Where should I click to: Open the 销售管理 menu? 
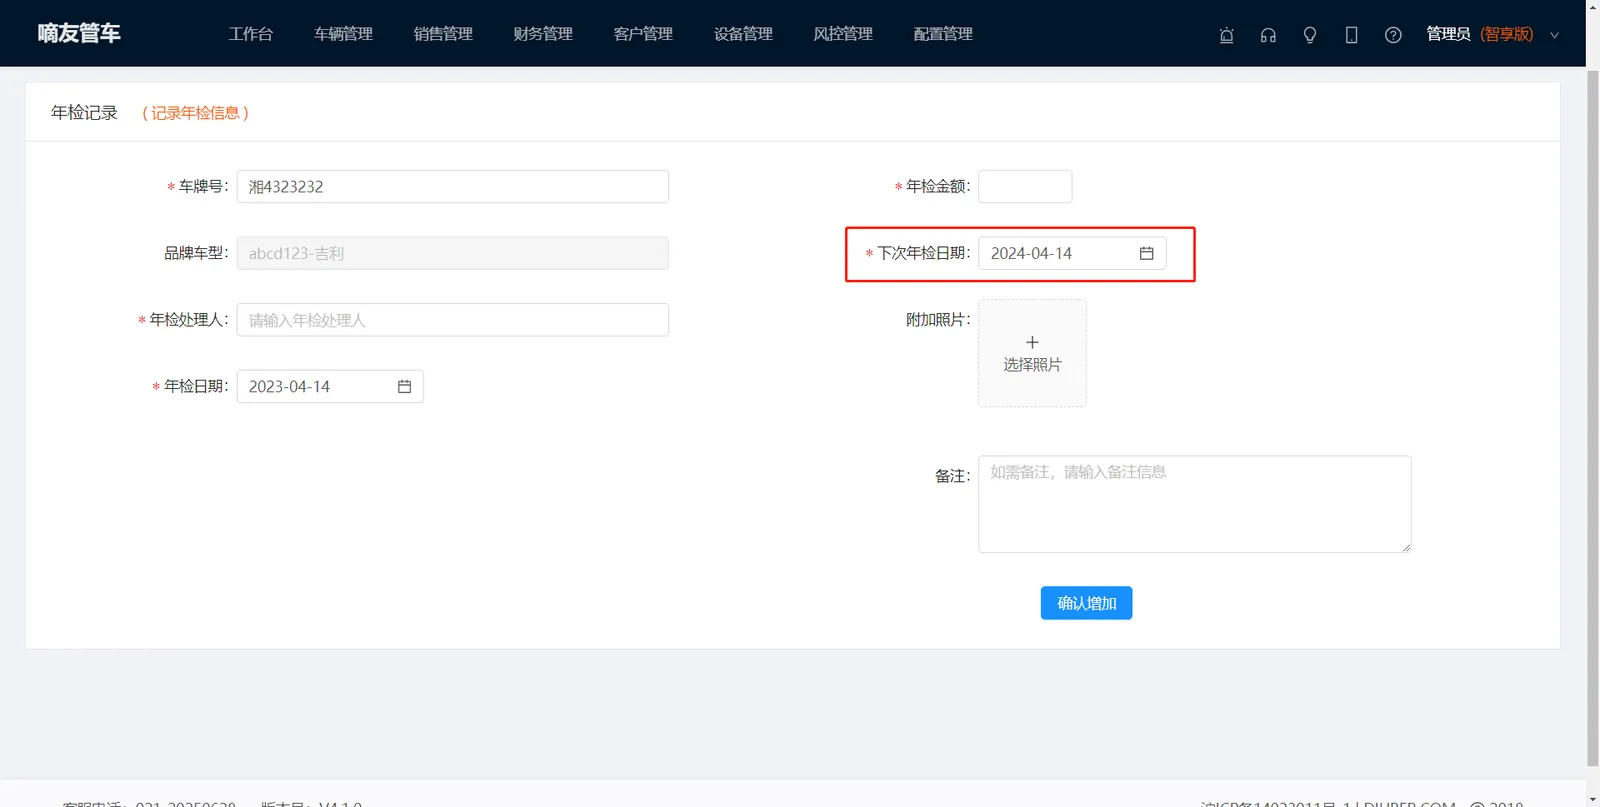coord(444,34)
